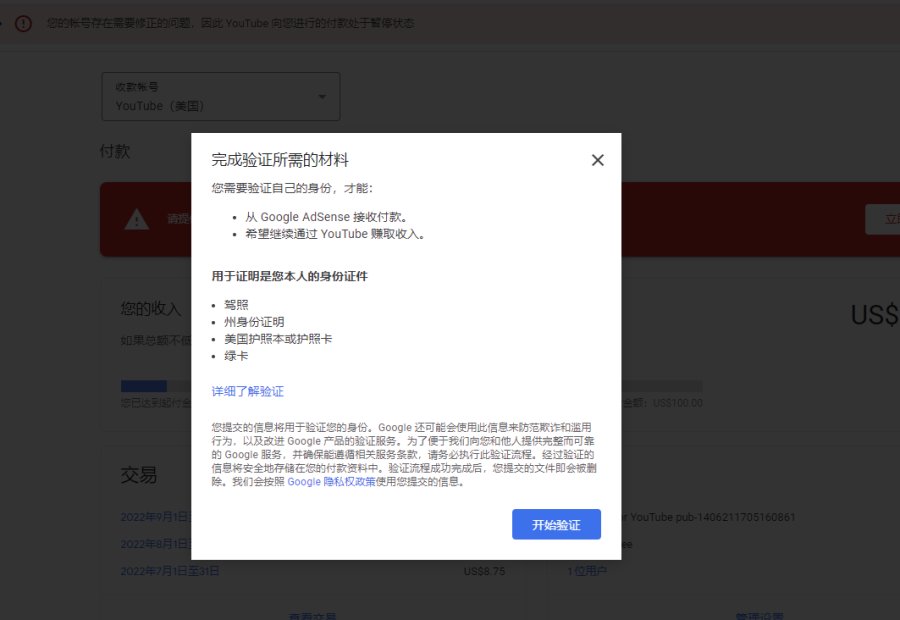This screenshot has width=900, height=620.
Task: Click the 绿卡 list item
Action: click(236, 356)
